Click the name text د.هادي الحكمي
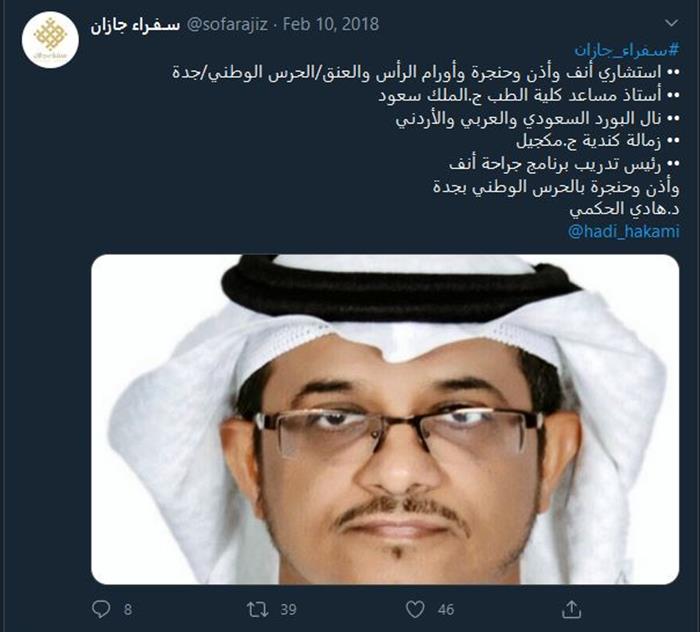 [624, 209]
